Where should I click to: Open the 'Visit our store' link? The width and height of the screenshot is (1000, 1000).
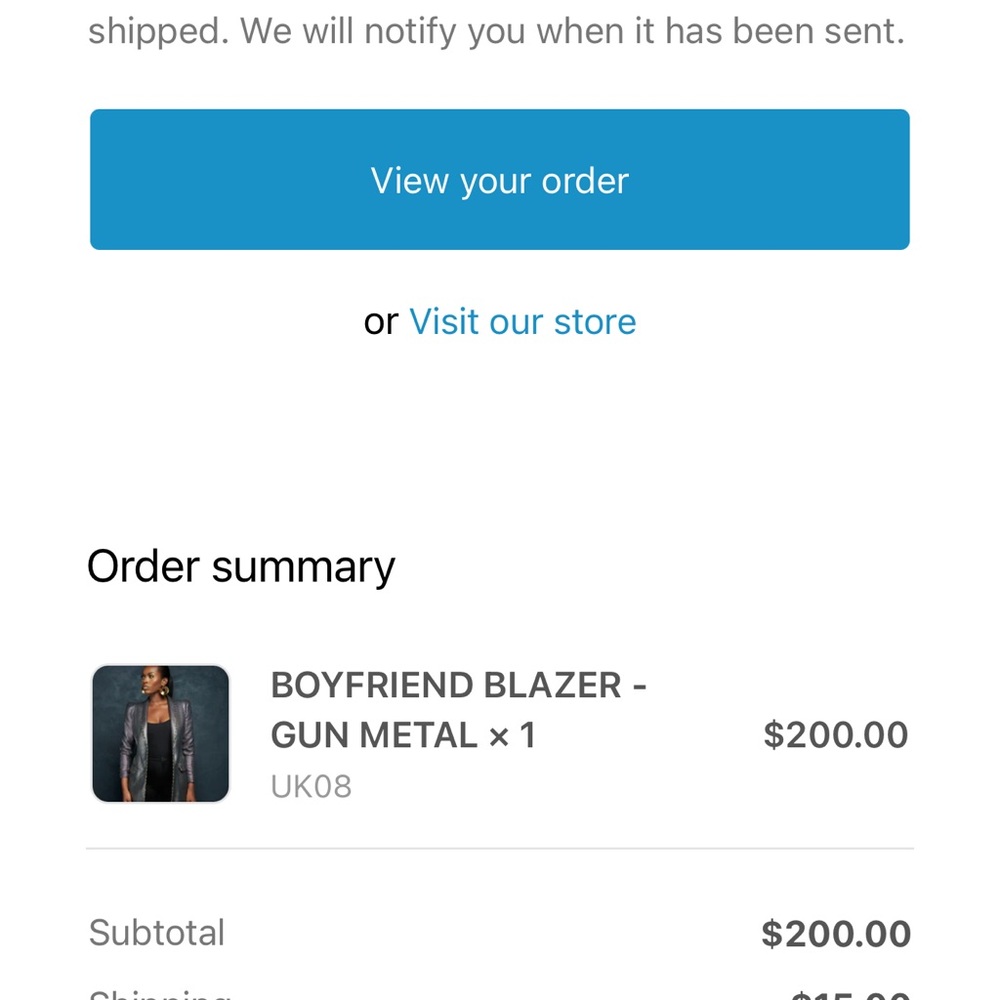click(x=521, y=321)
